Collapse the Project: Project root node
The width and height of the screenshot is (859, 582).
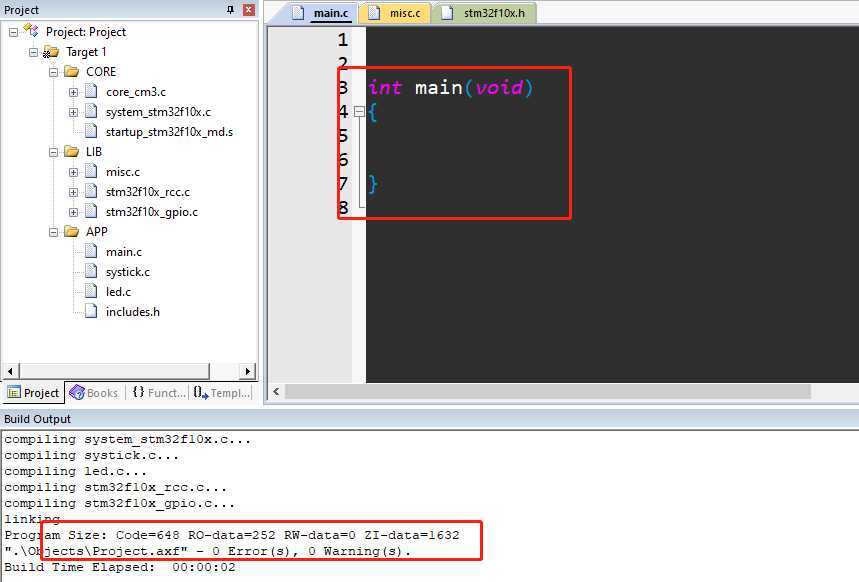[14, 32]
